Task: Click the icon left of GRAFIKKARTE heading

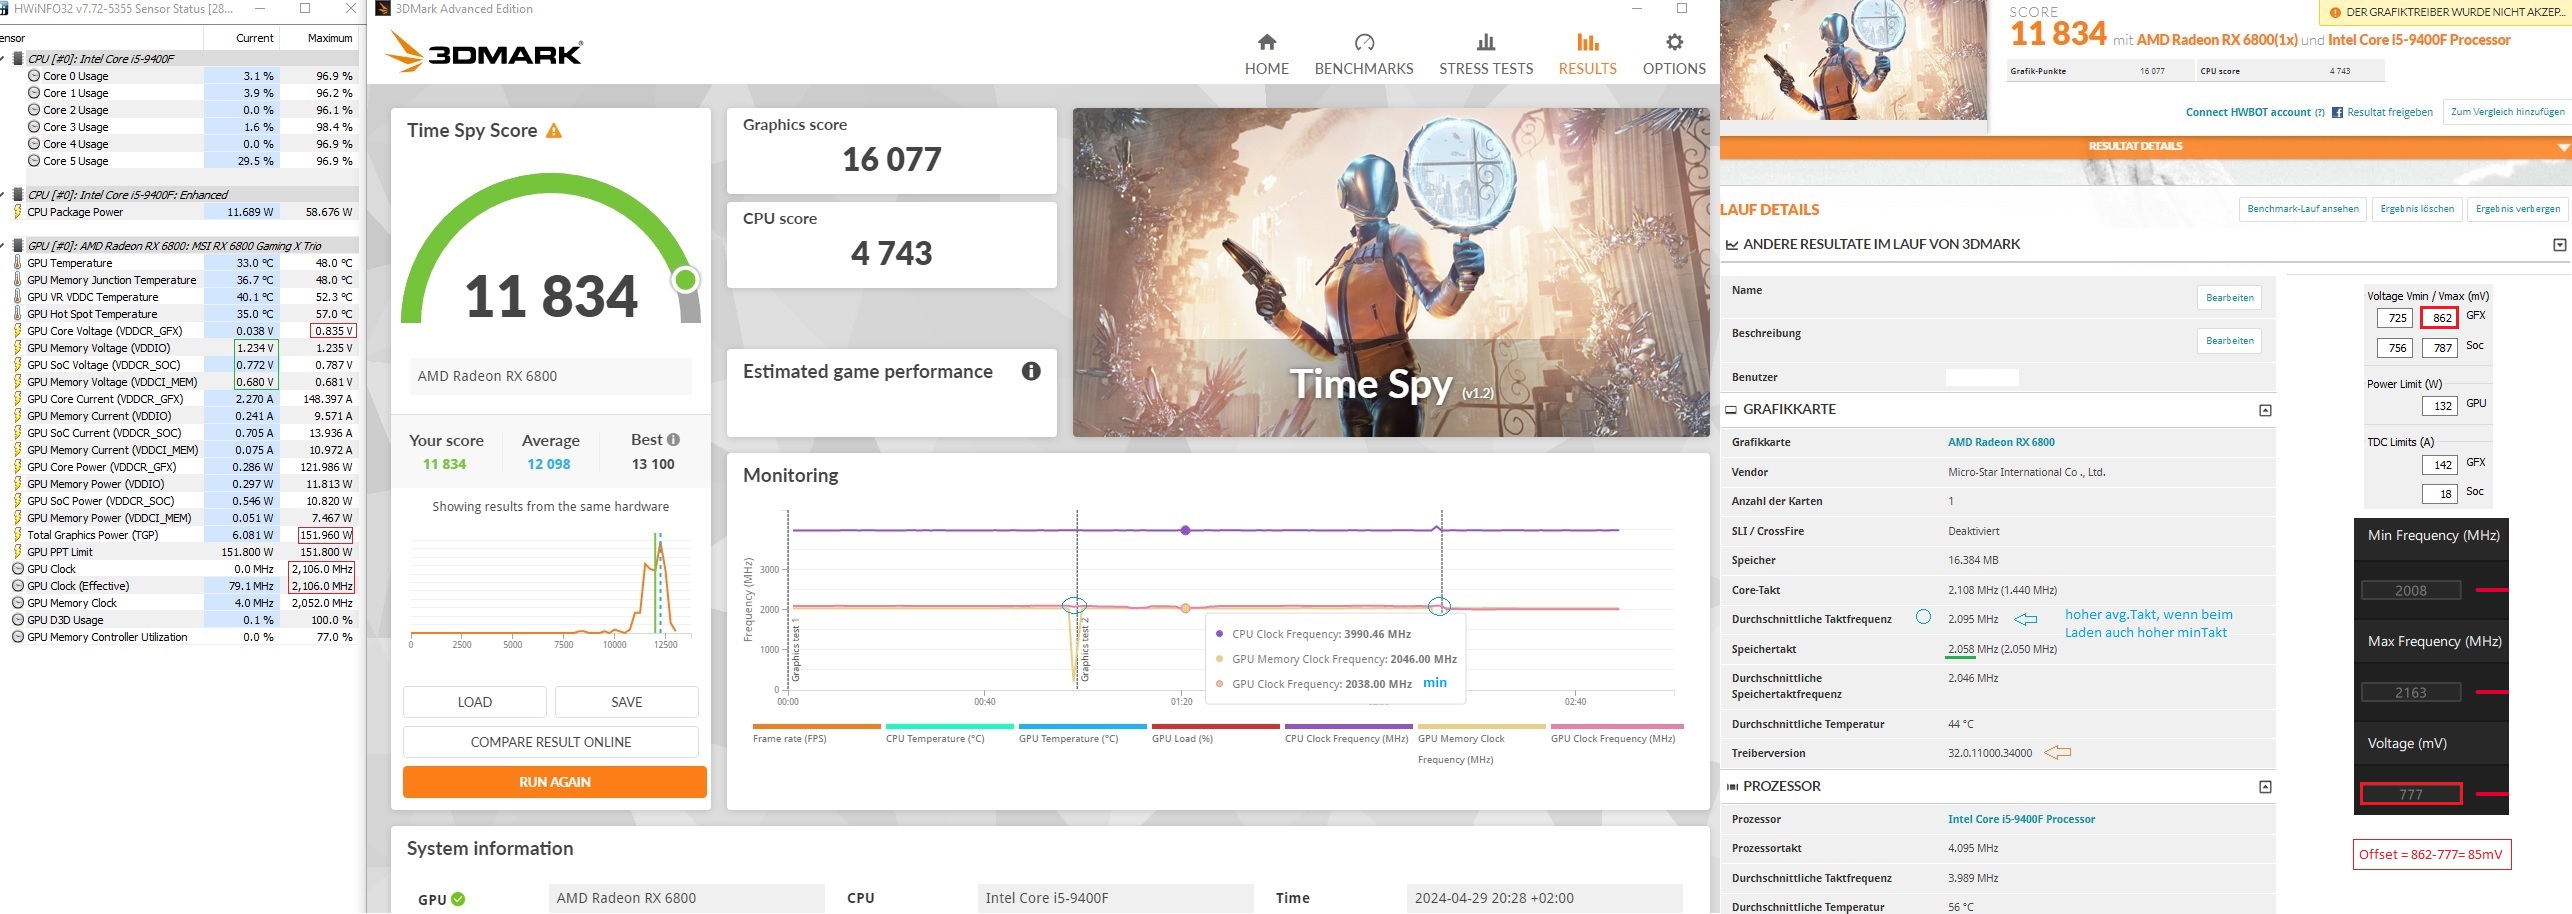Action: (x=1732, y=410)
